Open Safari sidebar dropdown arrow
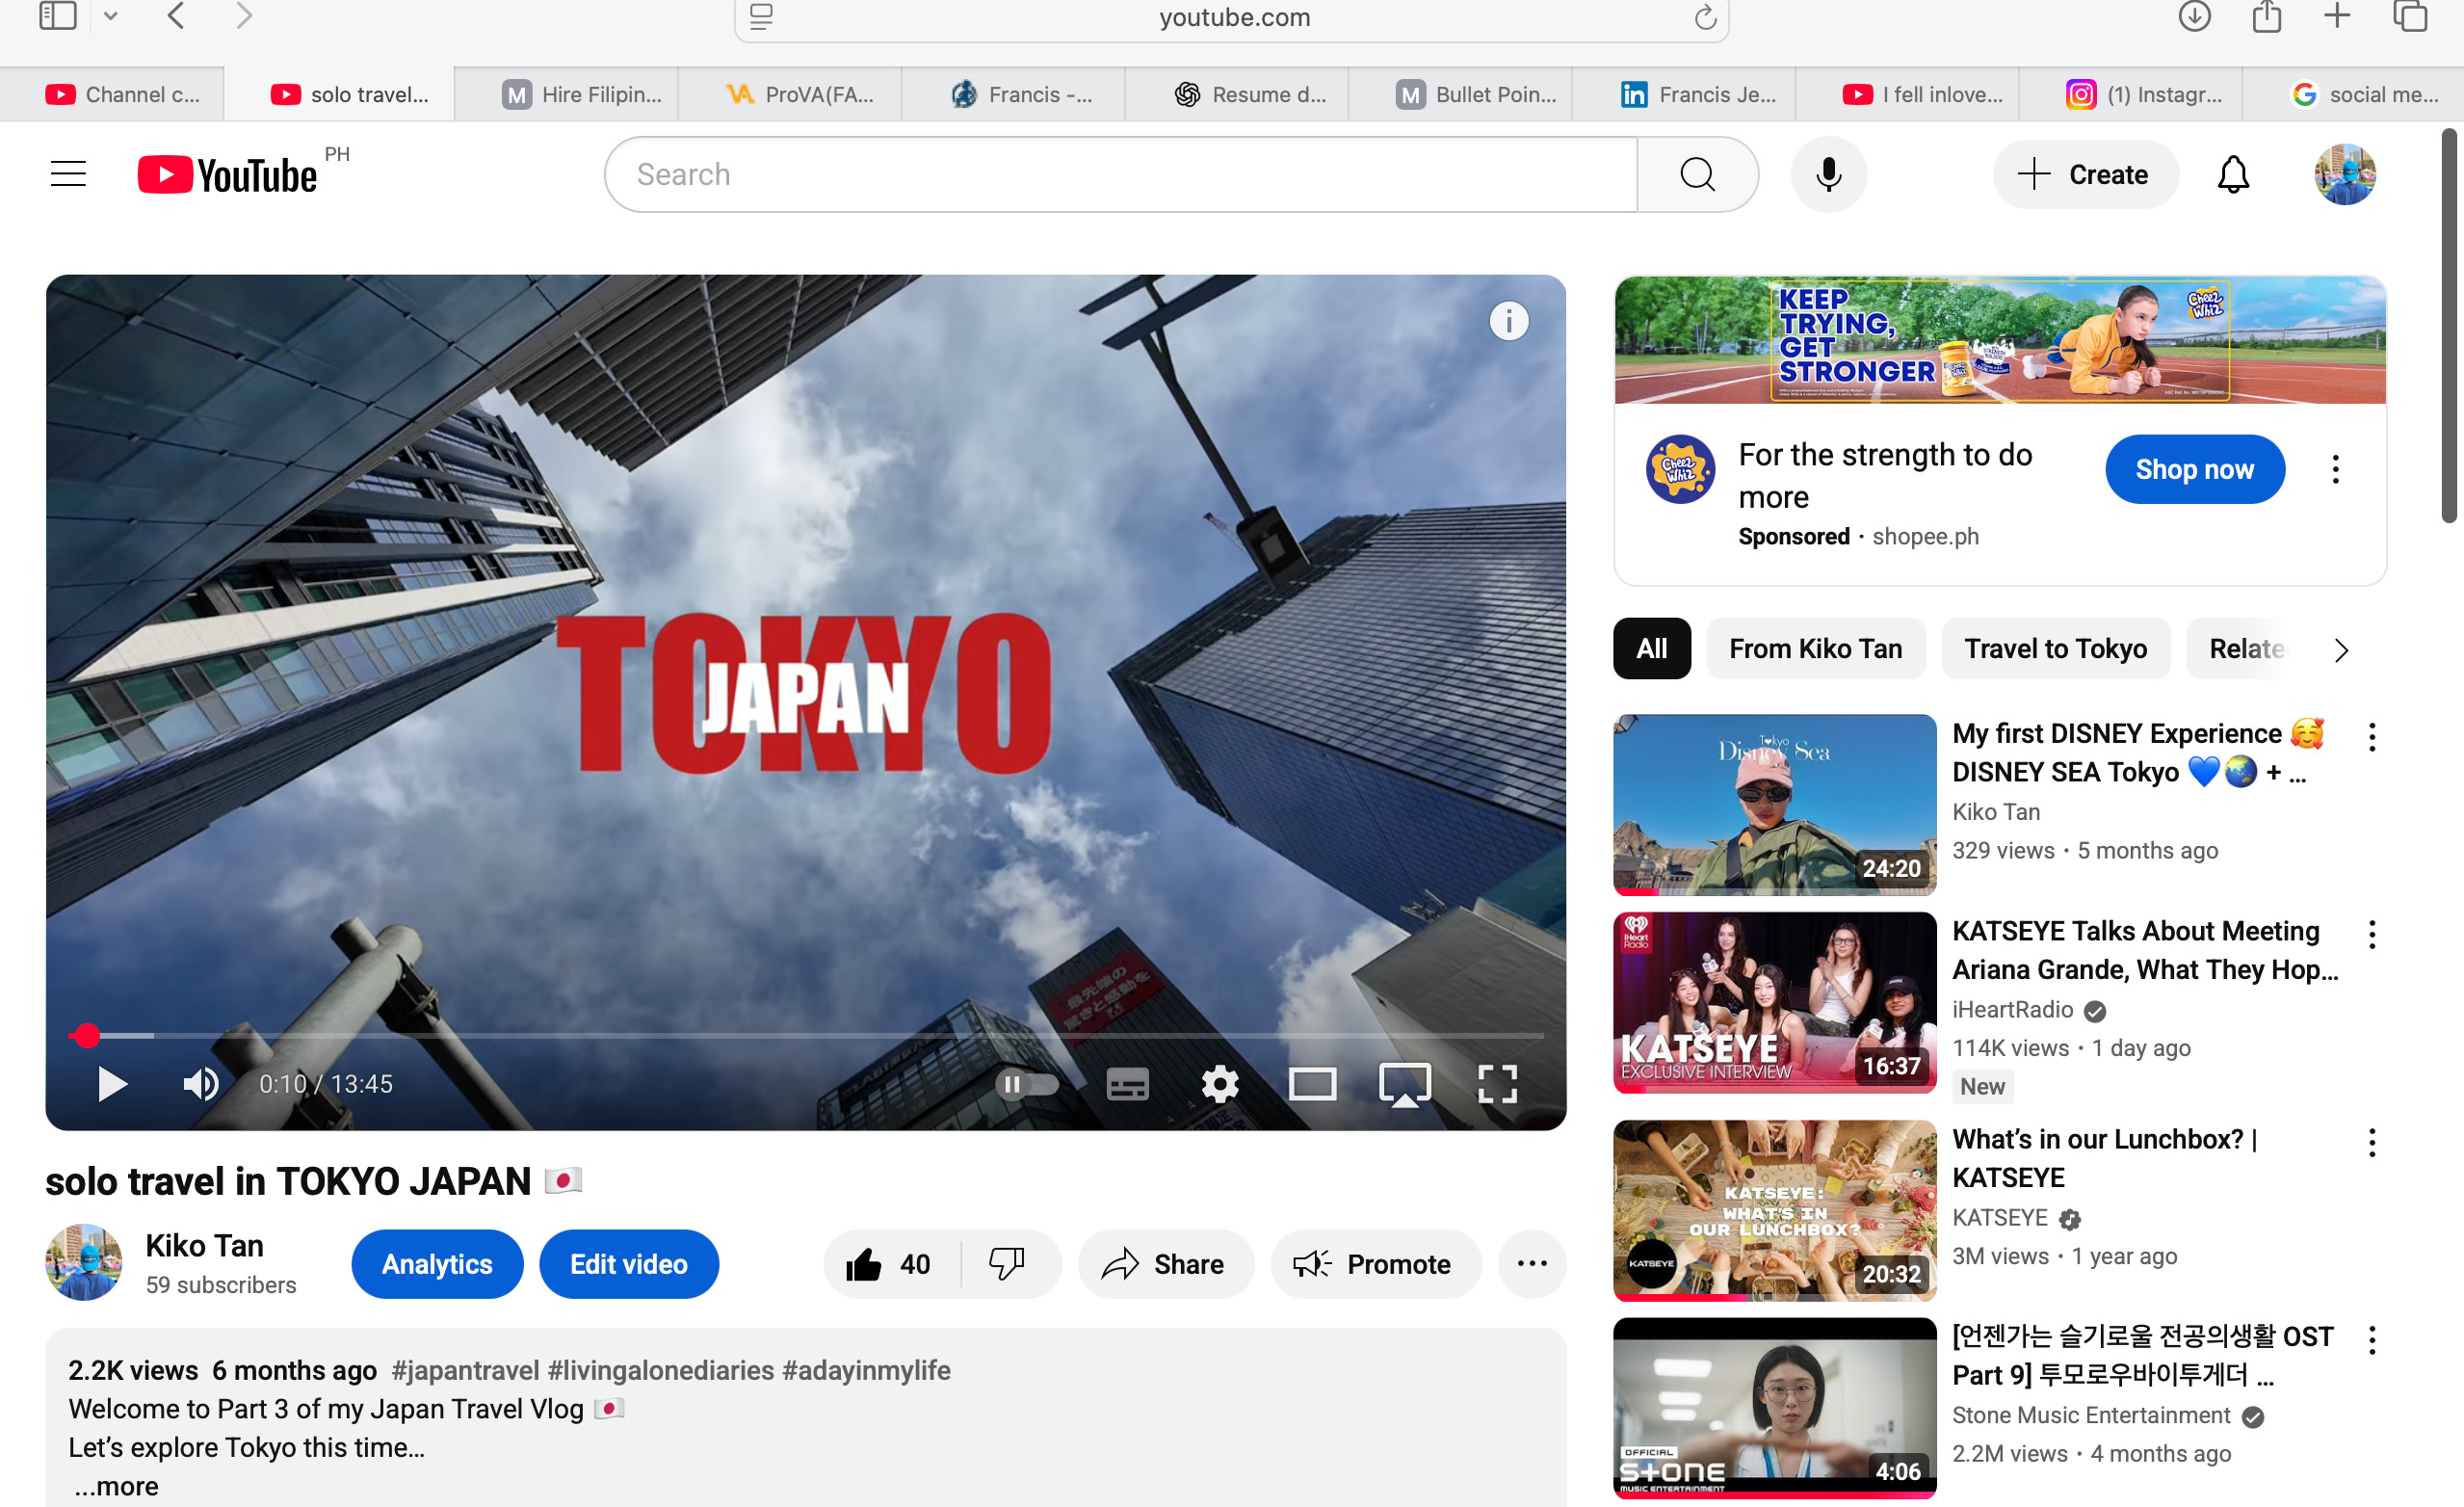The width and height of the screenshot is (2464, 1507). coord(111,16)
